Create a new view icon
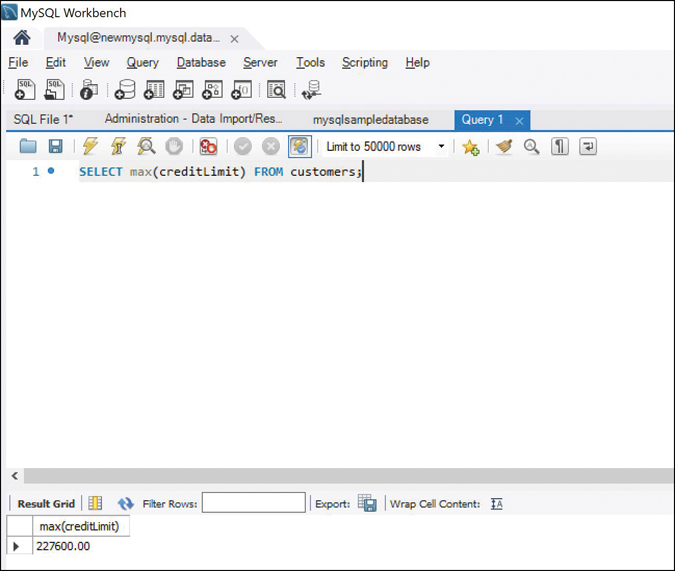The height and width of the screenshot is (571, 675). click(183, 90)
